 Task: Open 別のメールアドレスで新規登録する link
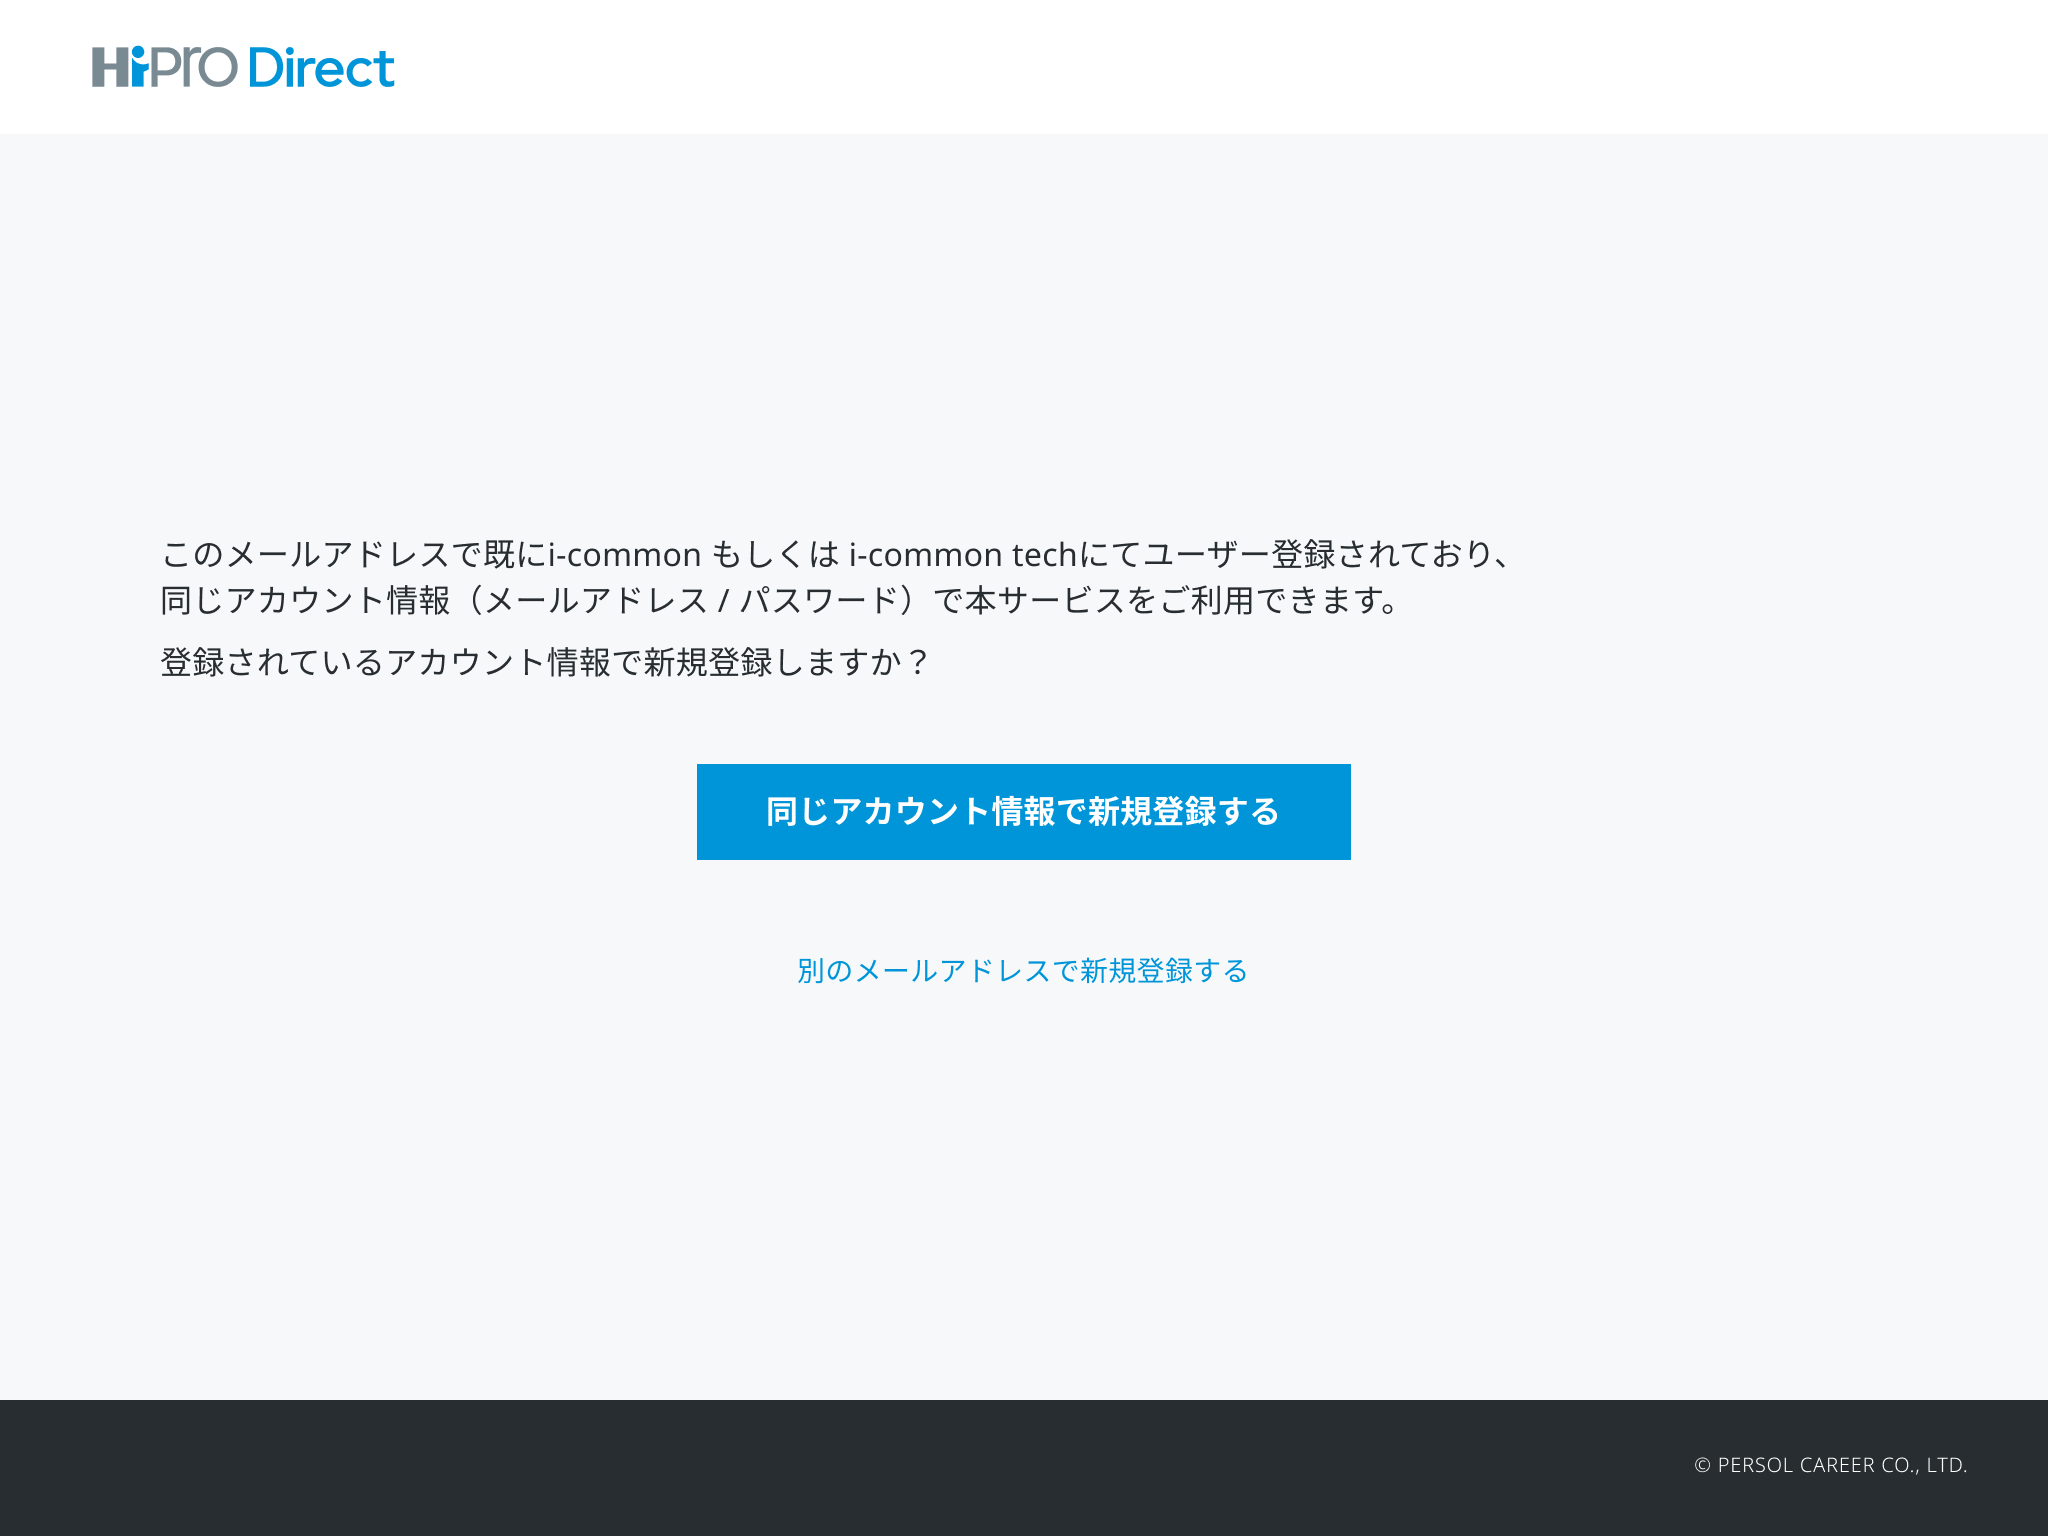tap(1022, 970)
